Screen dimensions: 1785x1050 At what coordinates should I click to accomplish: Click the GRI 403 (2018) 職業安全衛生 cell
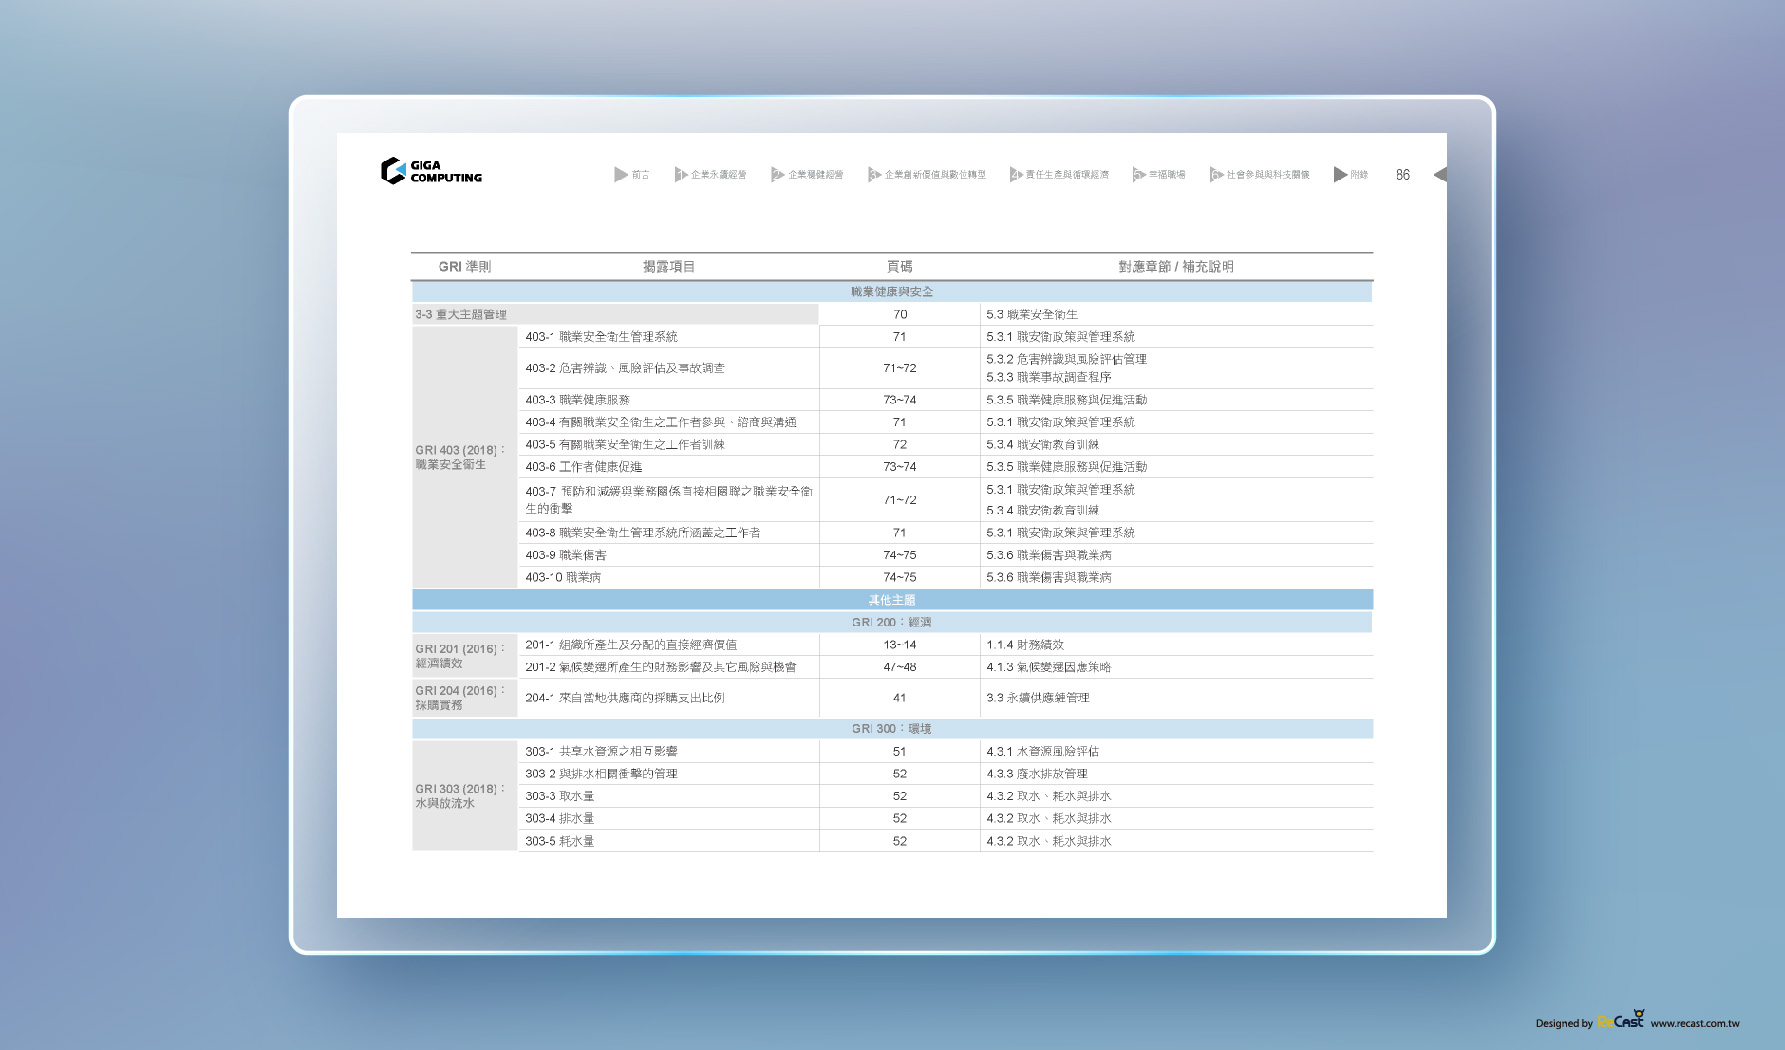tap(464, 457)
